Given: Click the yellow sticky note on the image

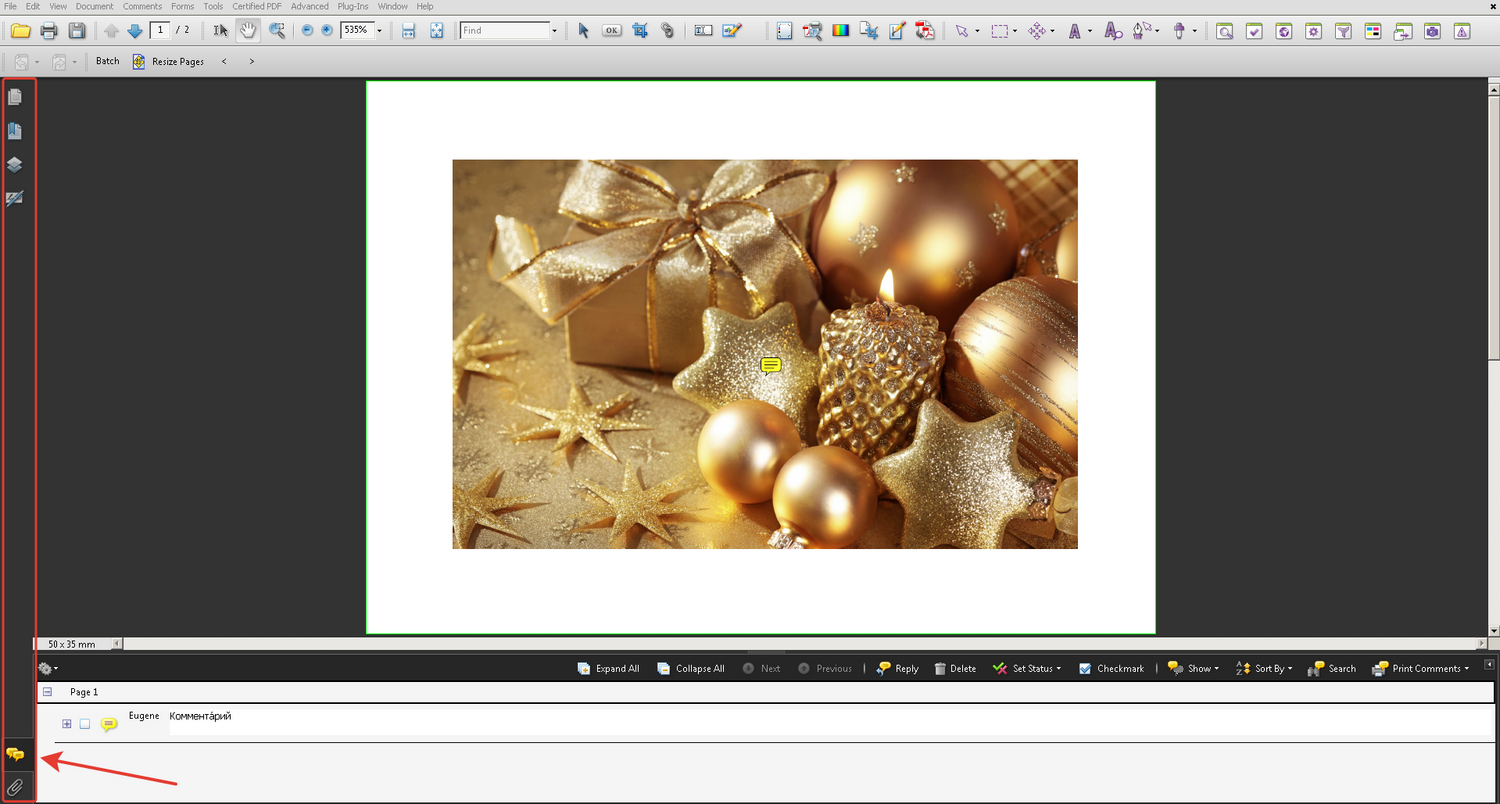Looking at the screenshot, I should point(770,366).
